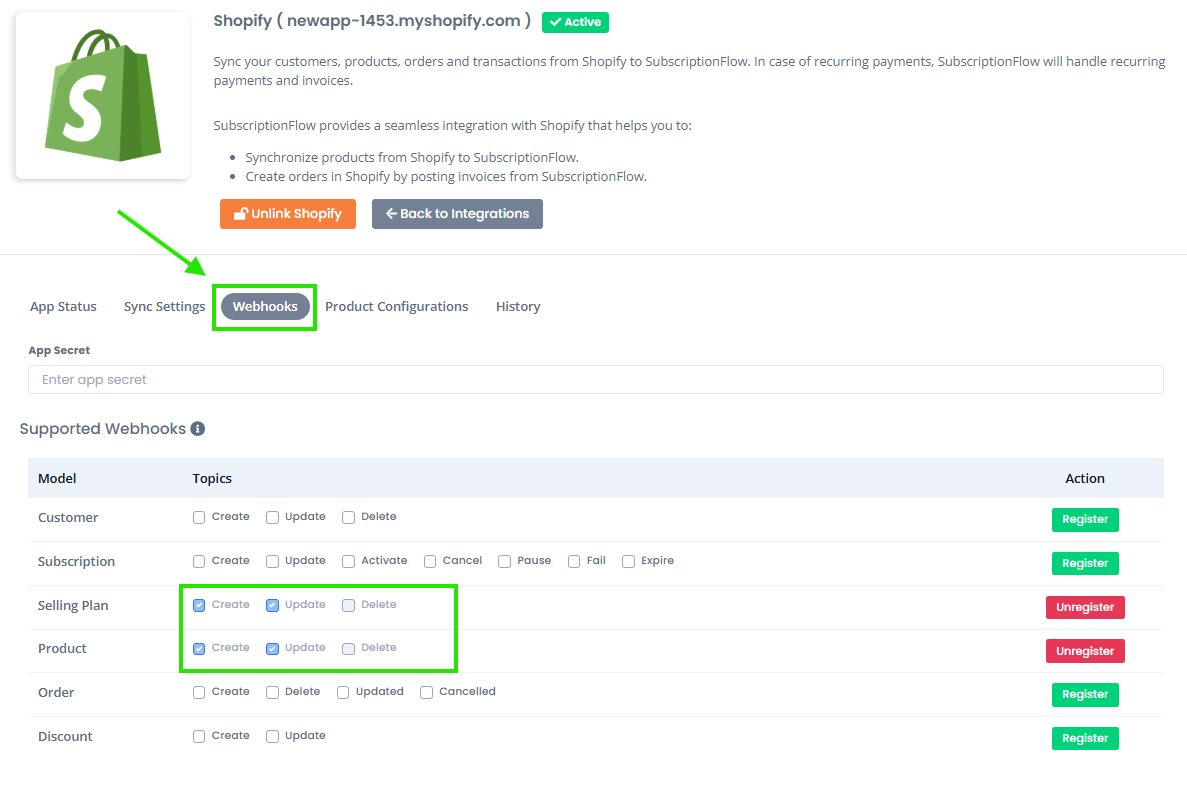The image size is (1187, 788).
Task: Tick the Subscription Expire checkbox
Action: pyautogui.click(x=628, y=562)
